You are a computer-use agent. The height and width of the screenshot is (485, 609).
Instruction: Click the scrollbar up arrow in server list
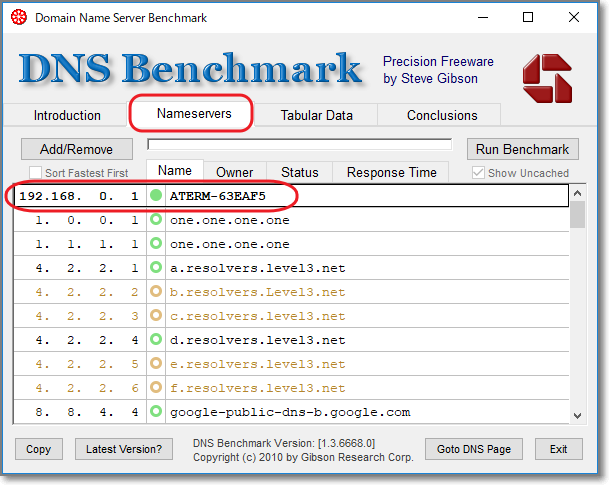click(578, 192)
